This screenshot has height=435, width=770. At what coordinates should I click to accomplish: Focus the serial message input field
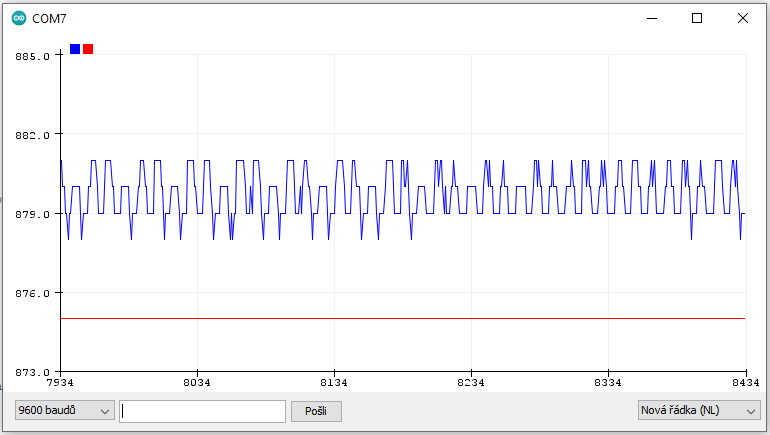tap(202, 411)
